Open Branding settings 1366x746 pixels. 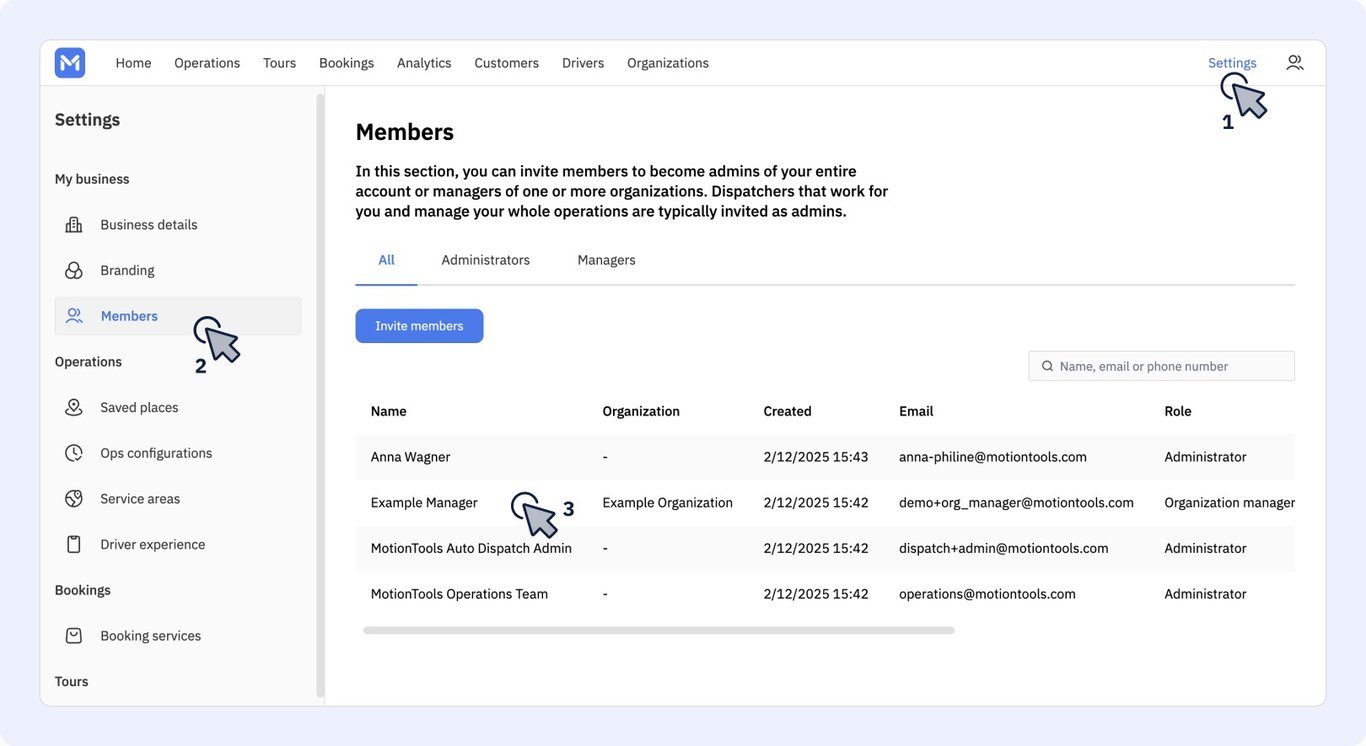(x=178, y=271)
